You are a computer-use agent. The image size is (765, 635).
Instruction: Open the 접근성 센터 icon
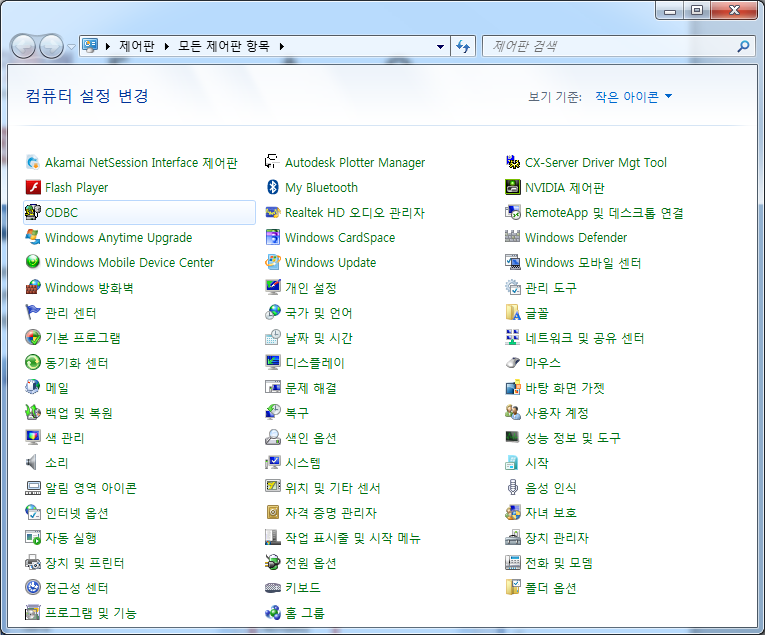click(33, 587)
